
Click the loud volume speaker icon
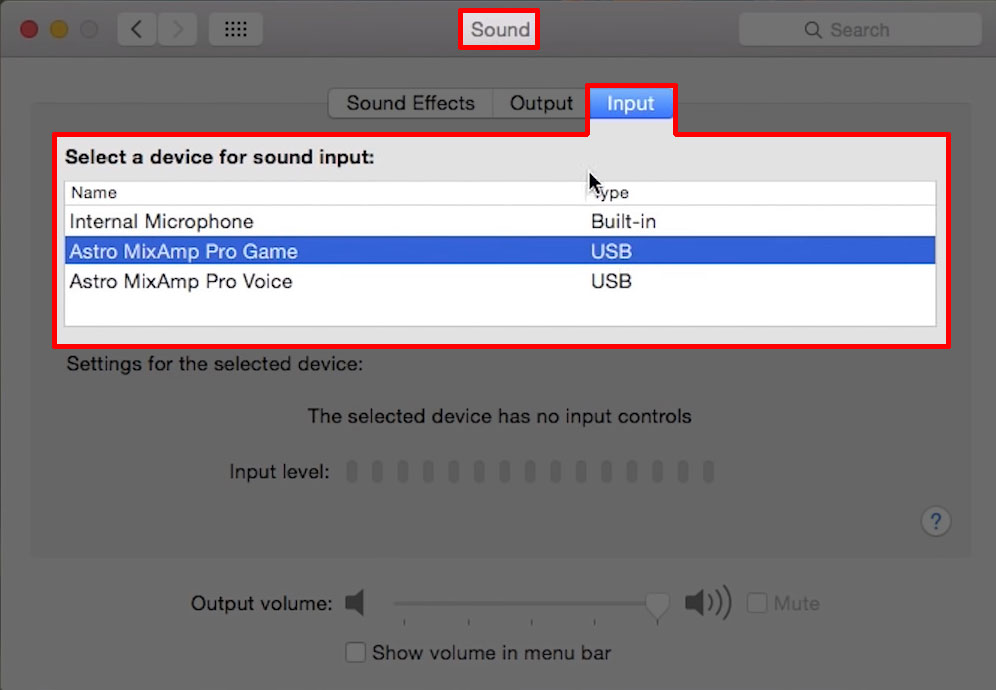click(x=706, y=603)
